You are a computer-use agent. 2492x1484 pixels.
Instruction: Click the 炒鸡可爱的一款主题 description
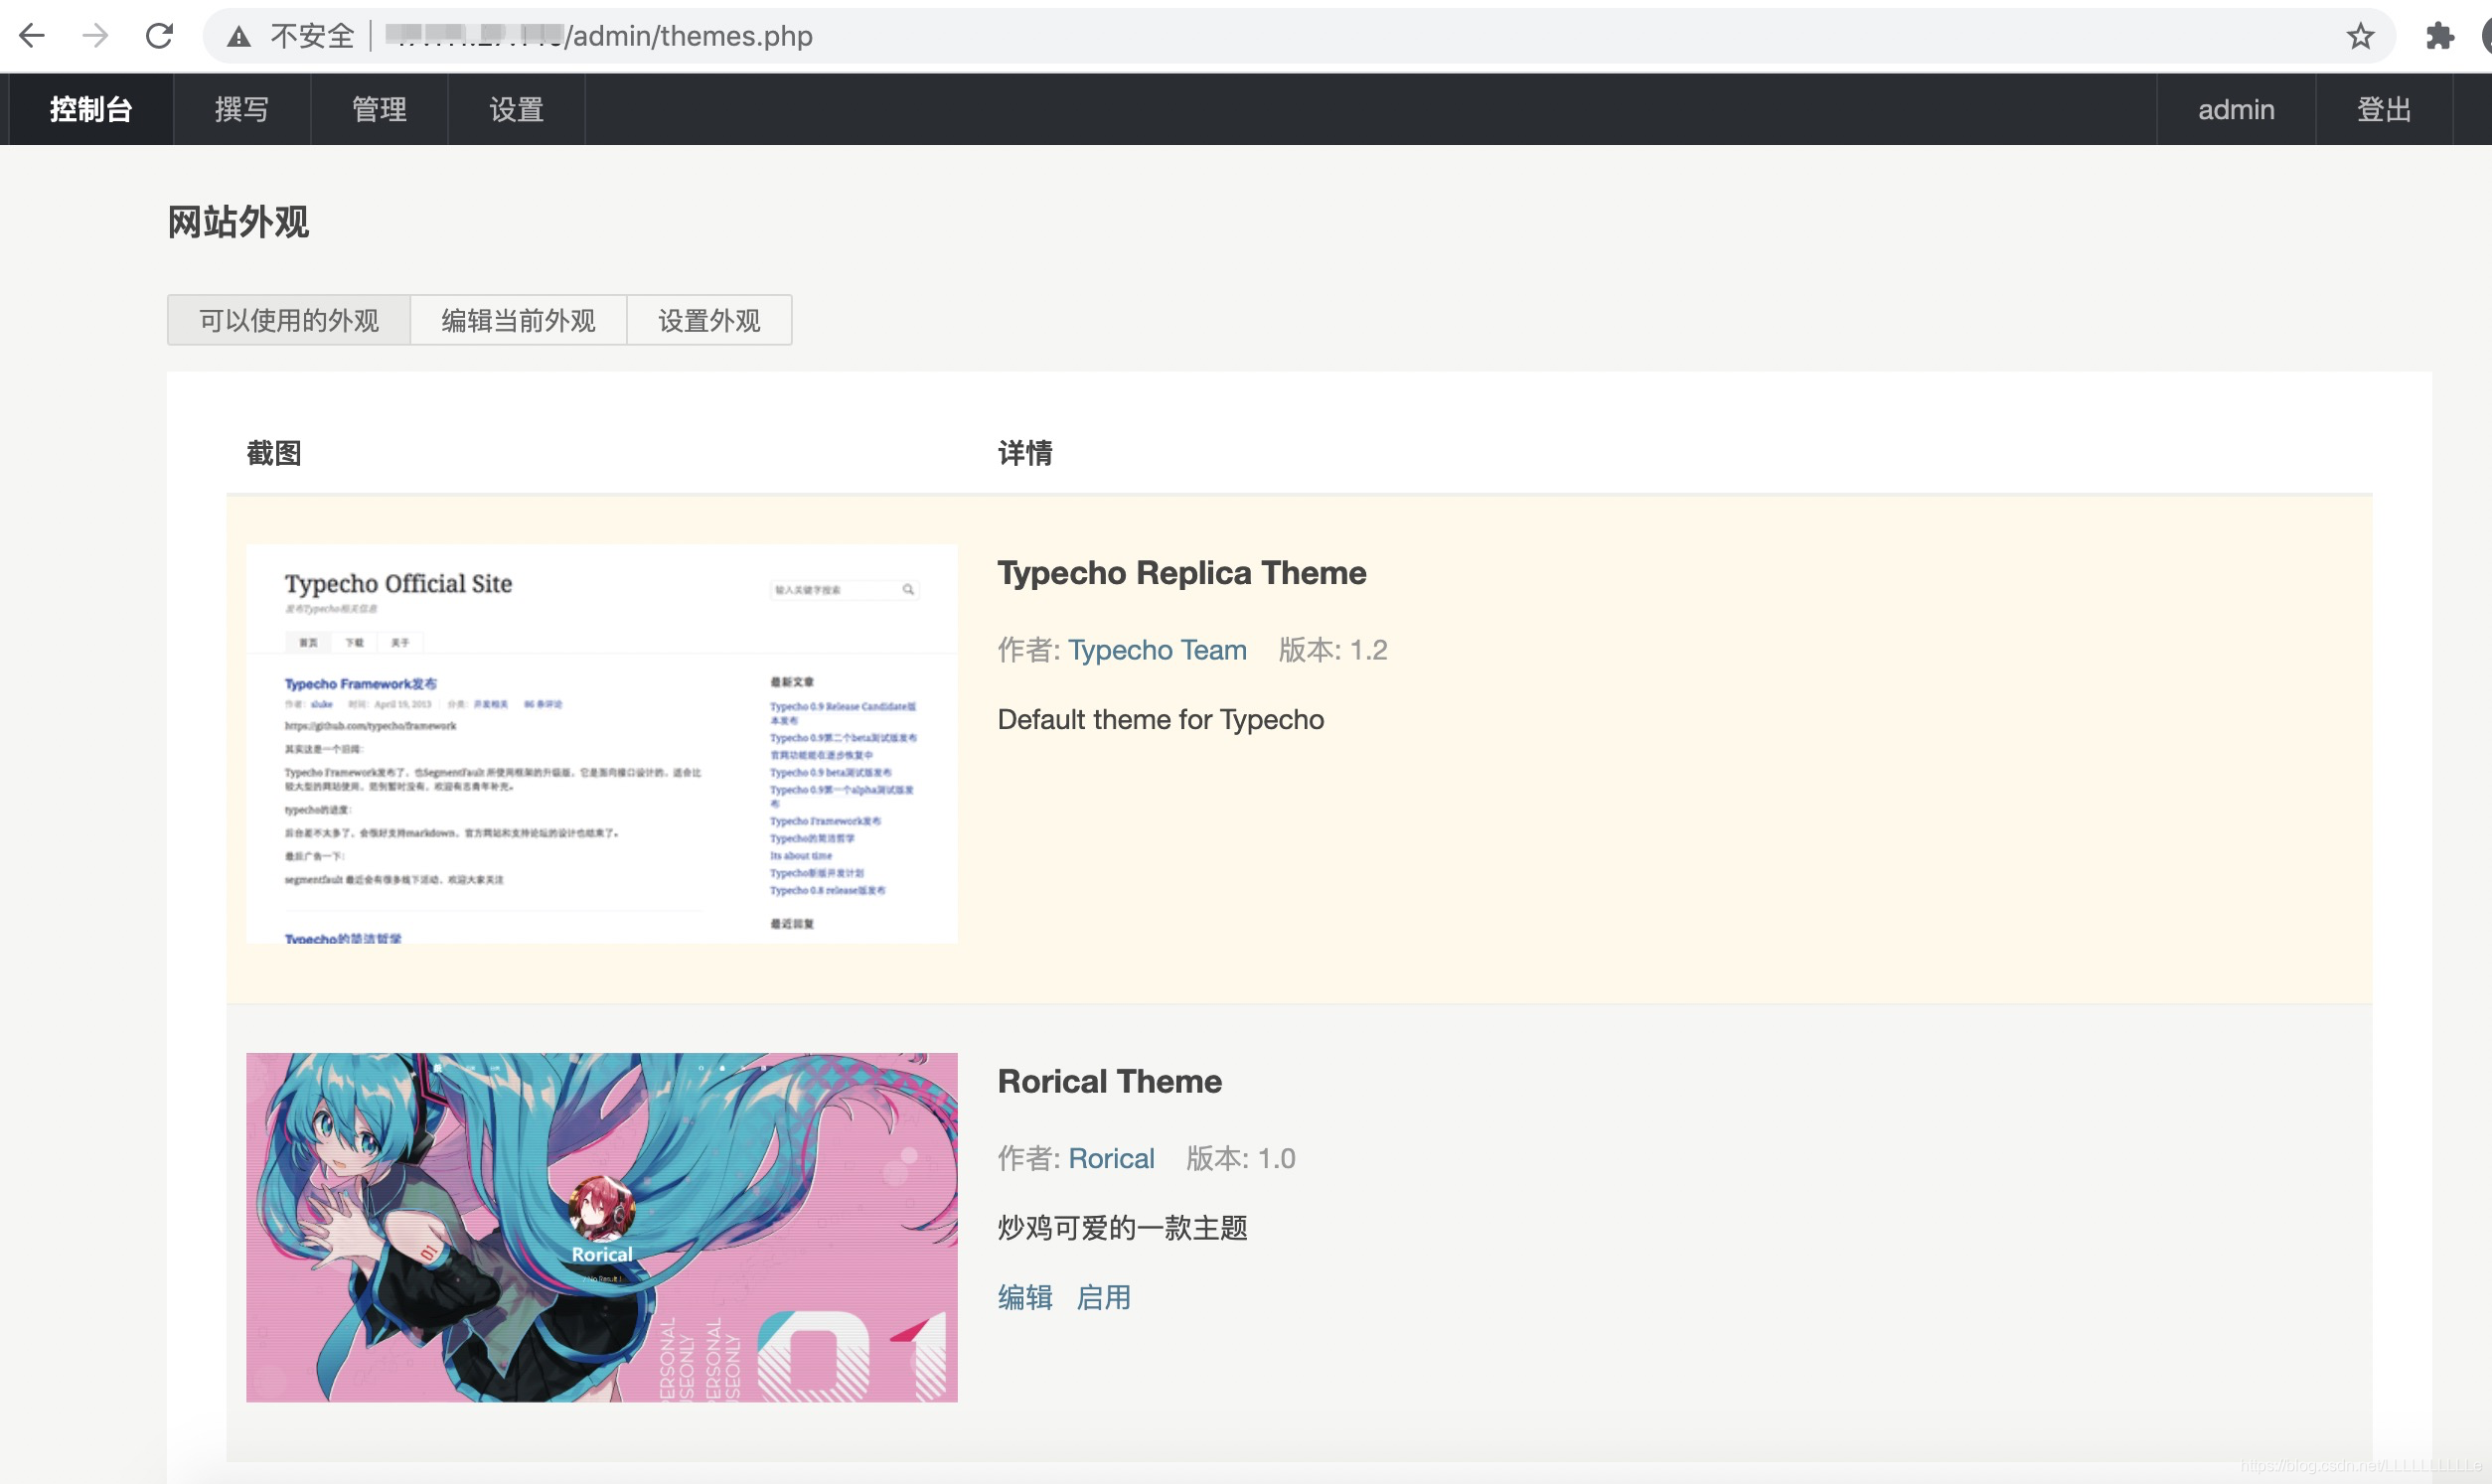[1123, 1227]
